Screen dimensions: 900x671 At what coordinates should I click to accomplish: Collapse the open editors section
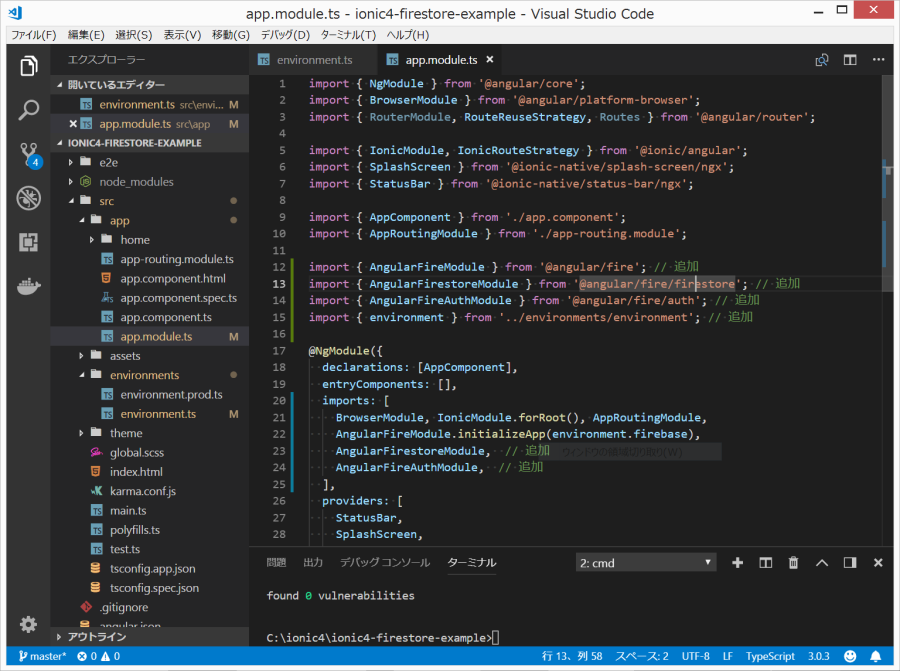tap(60, 85)
